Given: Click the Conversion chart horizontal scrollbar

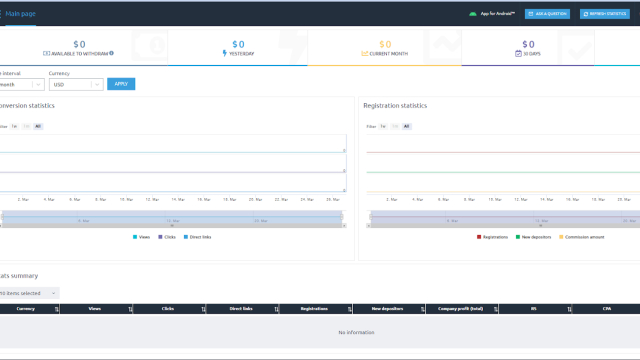Looking at the screenshot, I should (x=172, y=225).
